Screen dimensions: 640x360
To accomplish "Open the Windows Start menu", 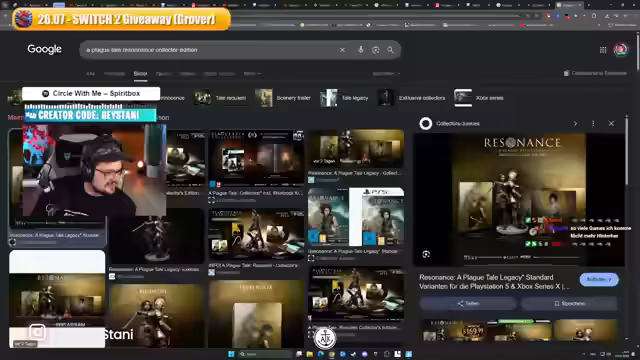I will click(231, 354).
